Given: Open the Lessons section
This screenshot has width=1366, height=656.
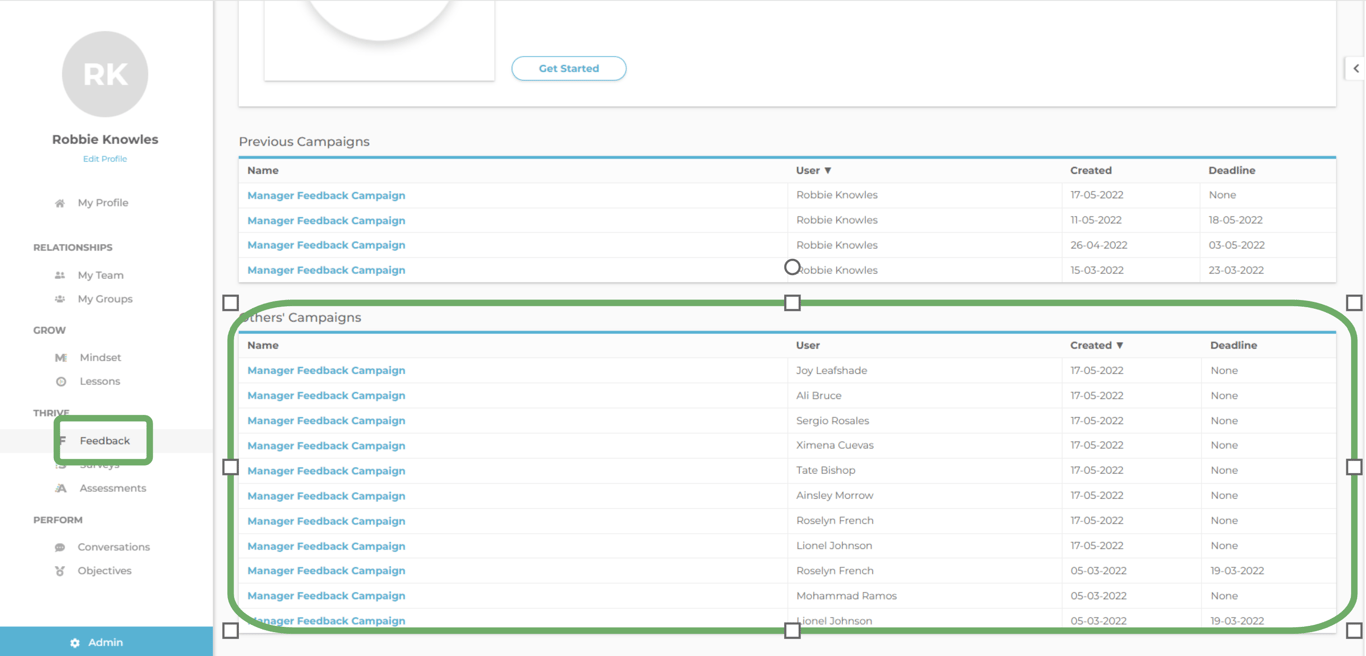Looking at the screenshot, I should coord(100,381).
